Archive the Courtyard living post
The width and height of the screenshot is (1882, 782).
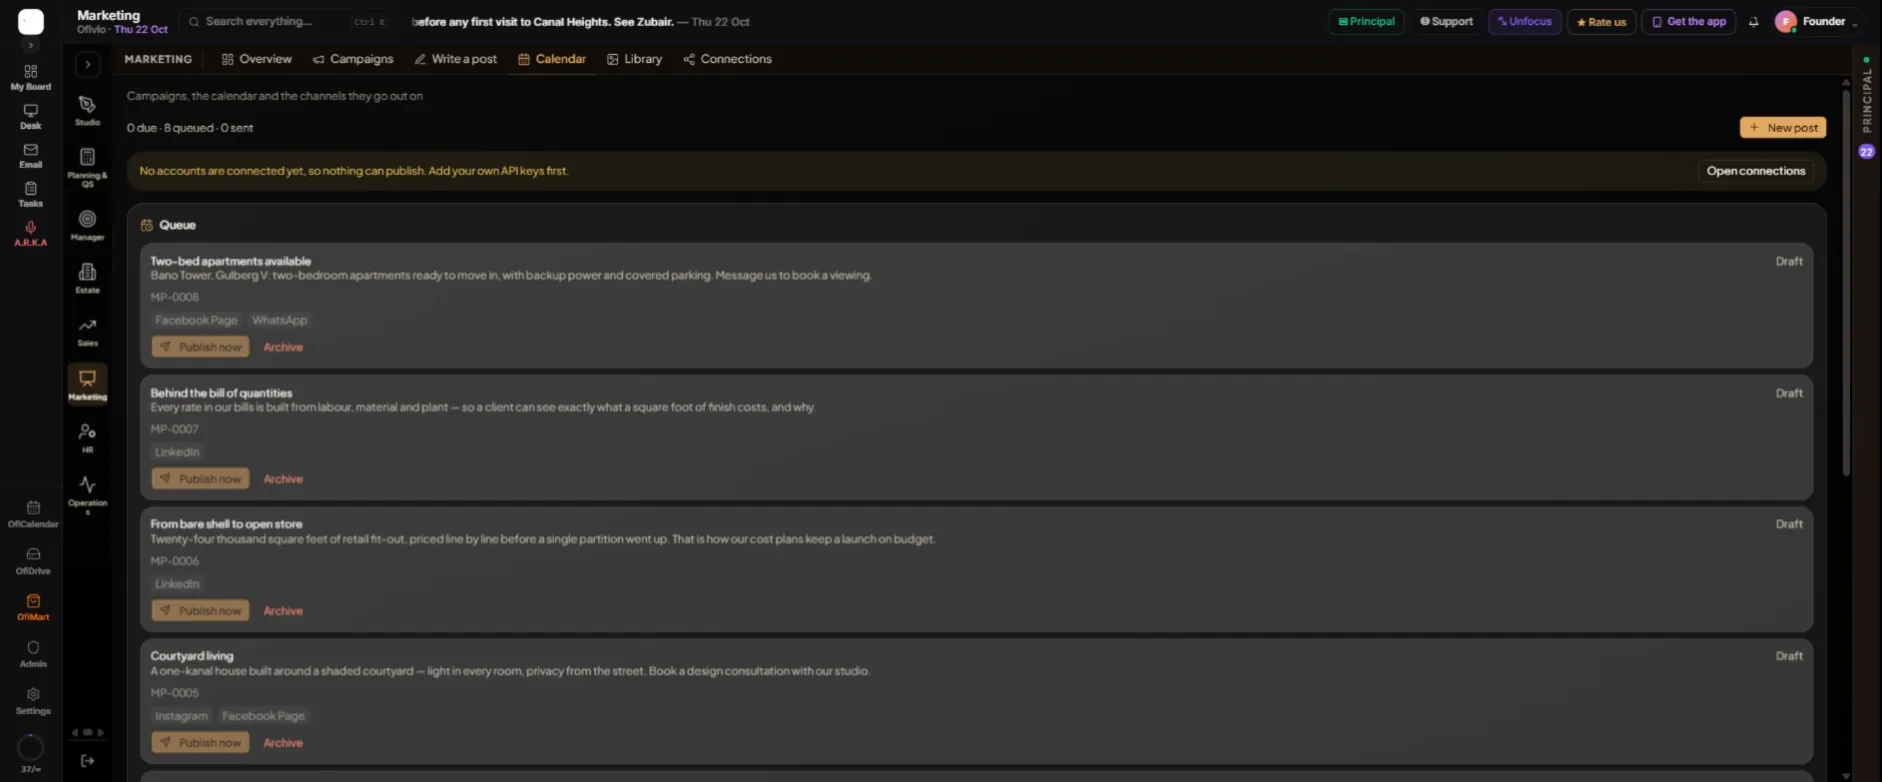tap(283, 743)
